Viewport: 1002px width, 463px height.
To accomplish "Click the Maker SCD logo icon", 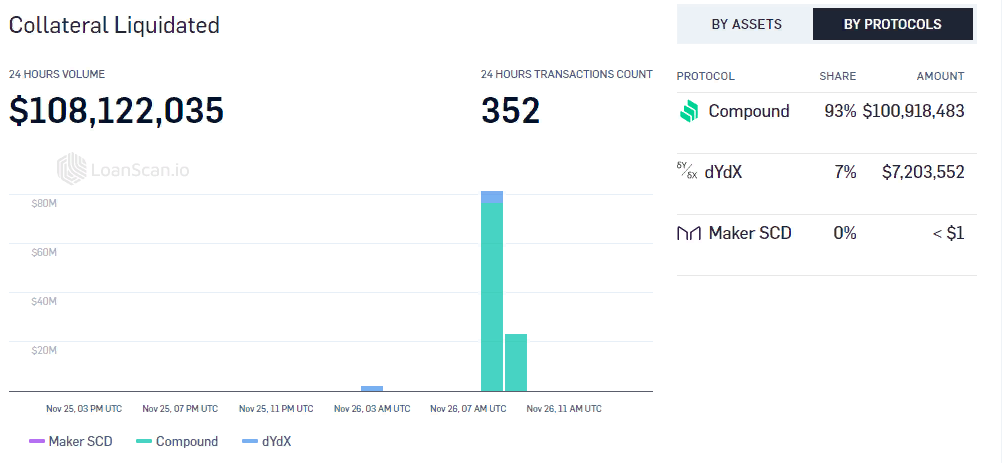I will pyautogui.click(x=688, y=234).
